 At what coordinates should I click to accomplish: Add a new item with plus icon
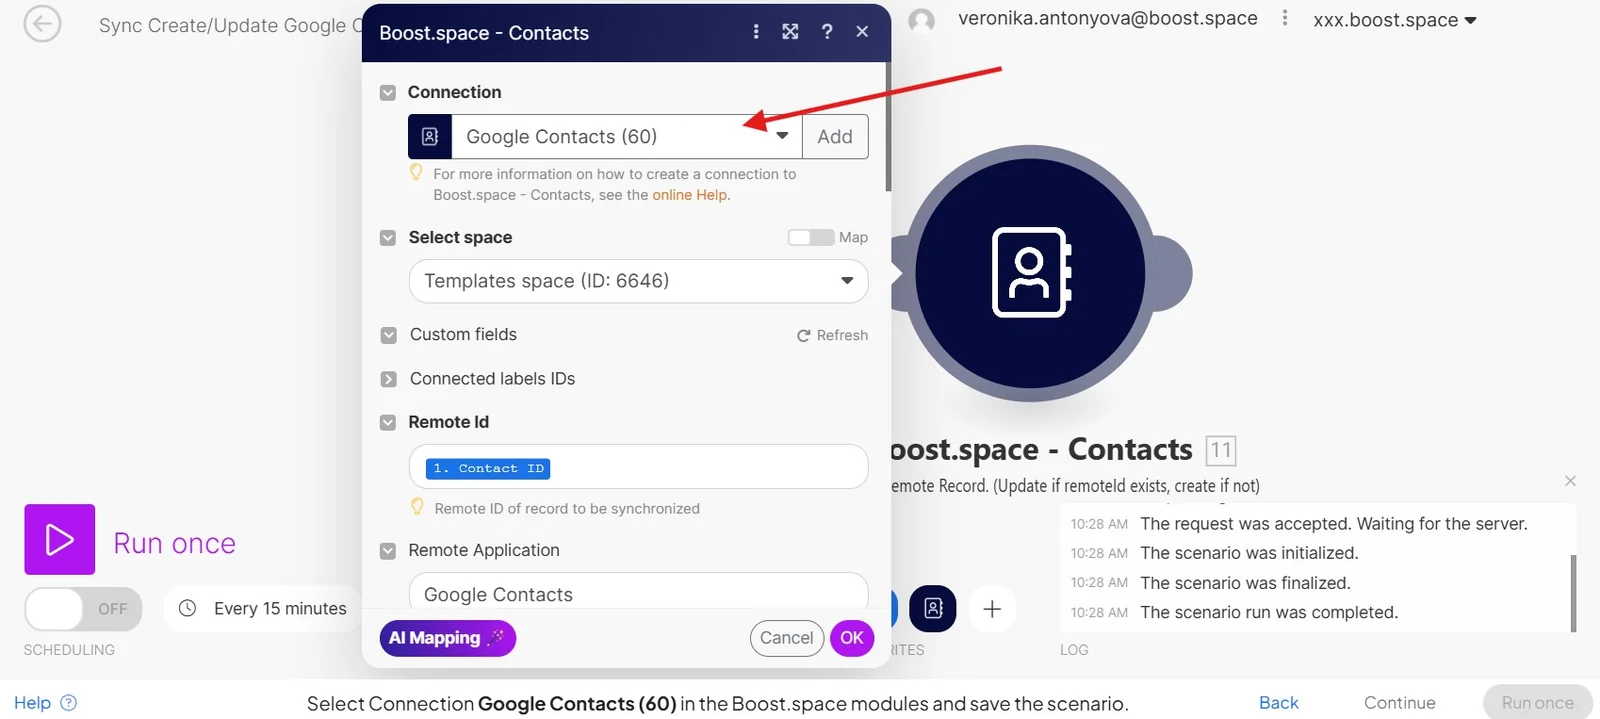[x=992, y=609]
